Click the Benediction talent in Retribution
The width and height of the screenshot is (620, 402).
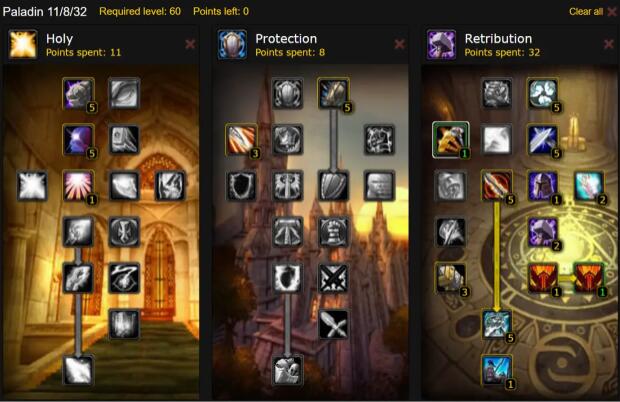(543, 94)
